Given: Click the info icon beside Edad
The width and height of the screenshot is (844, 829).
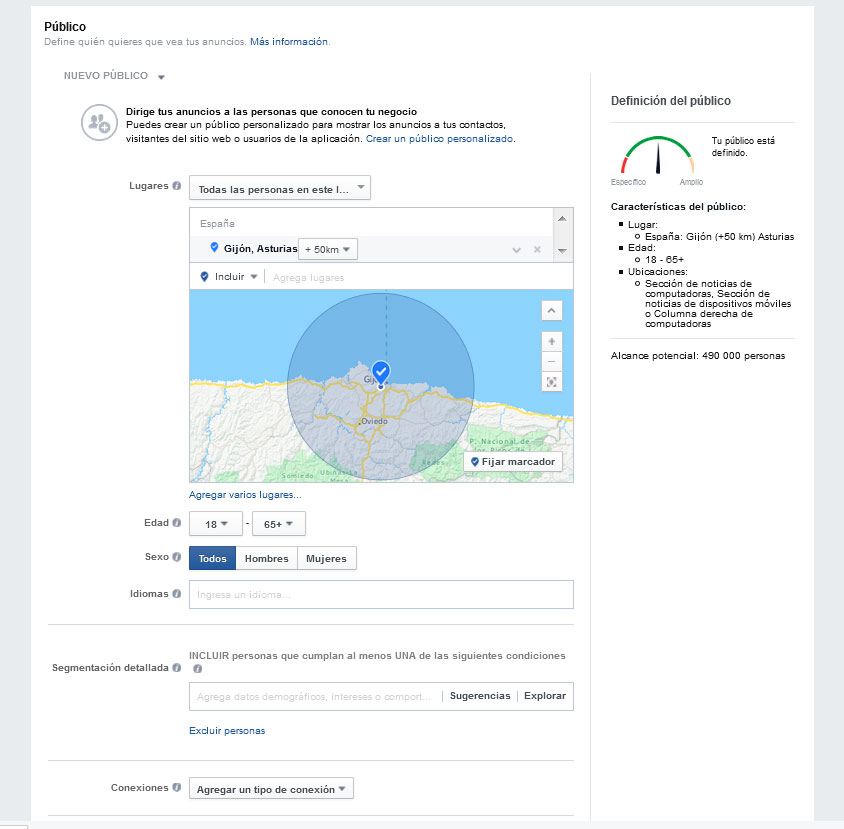Looking at the screenshot, I should 177,522.
